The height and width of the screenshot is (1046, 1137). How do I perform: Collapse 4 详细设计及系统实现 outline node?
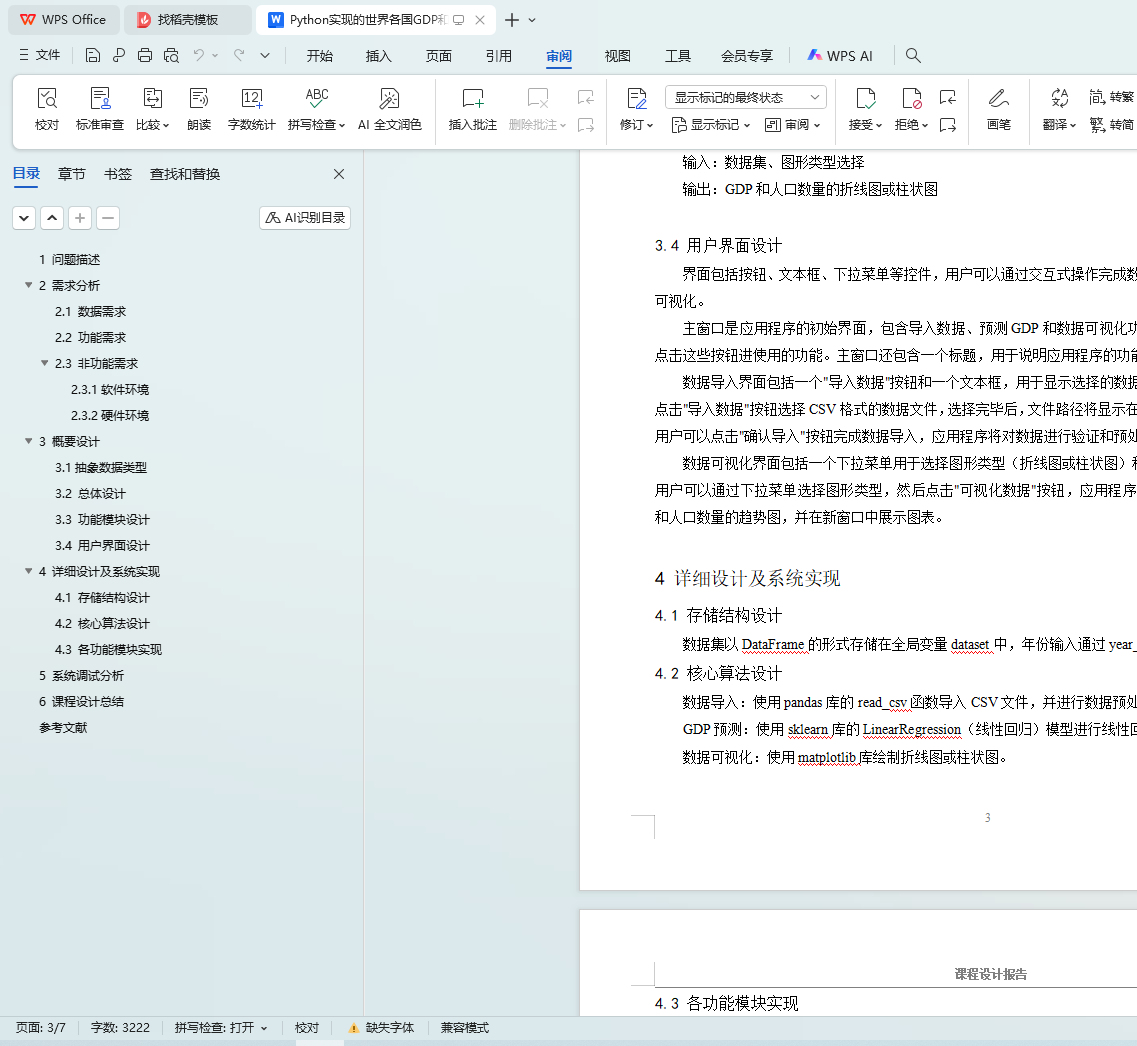point(28,571)
